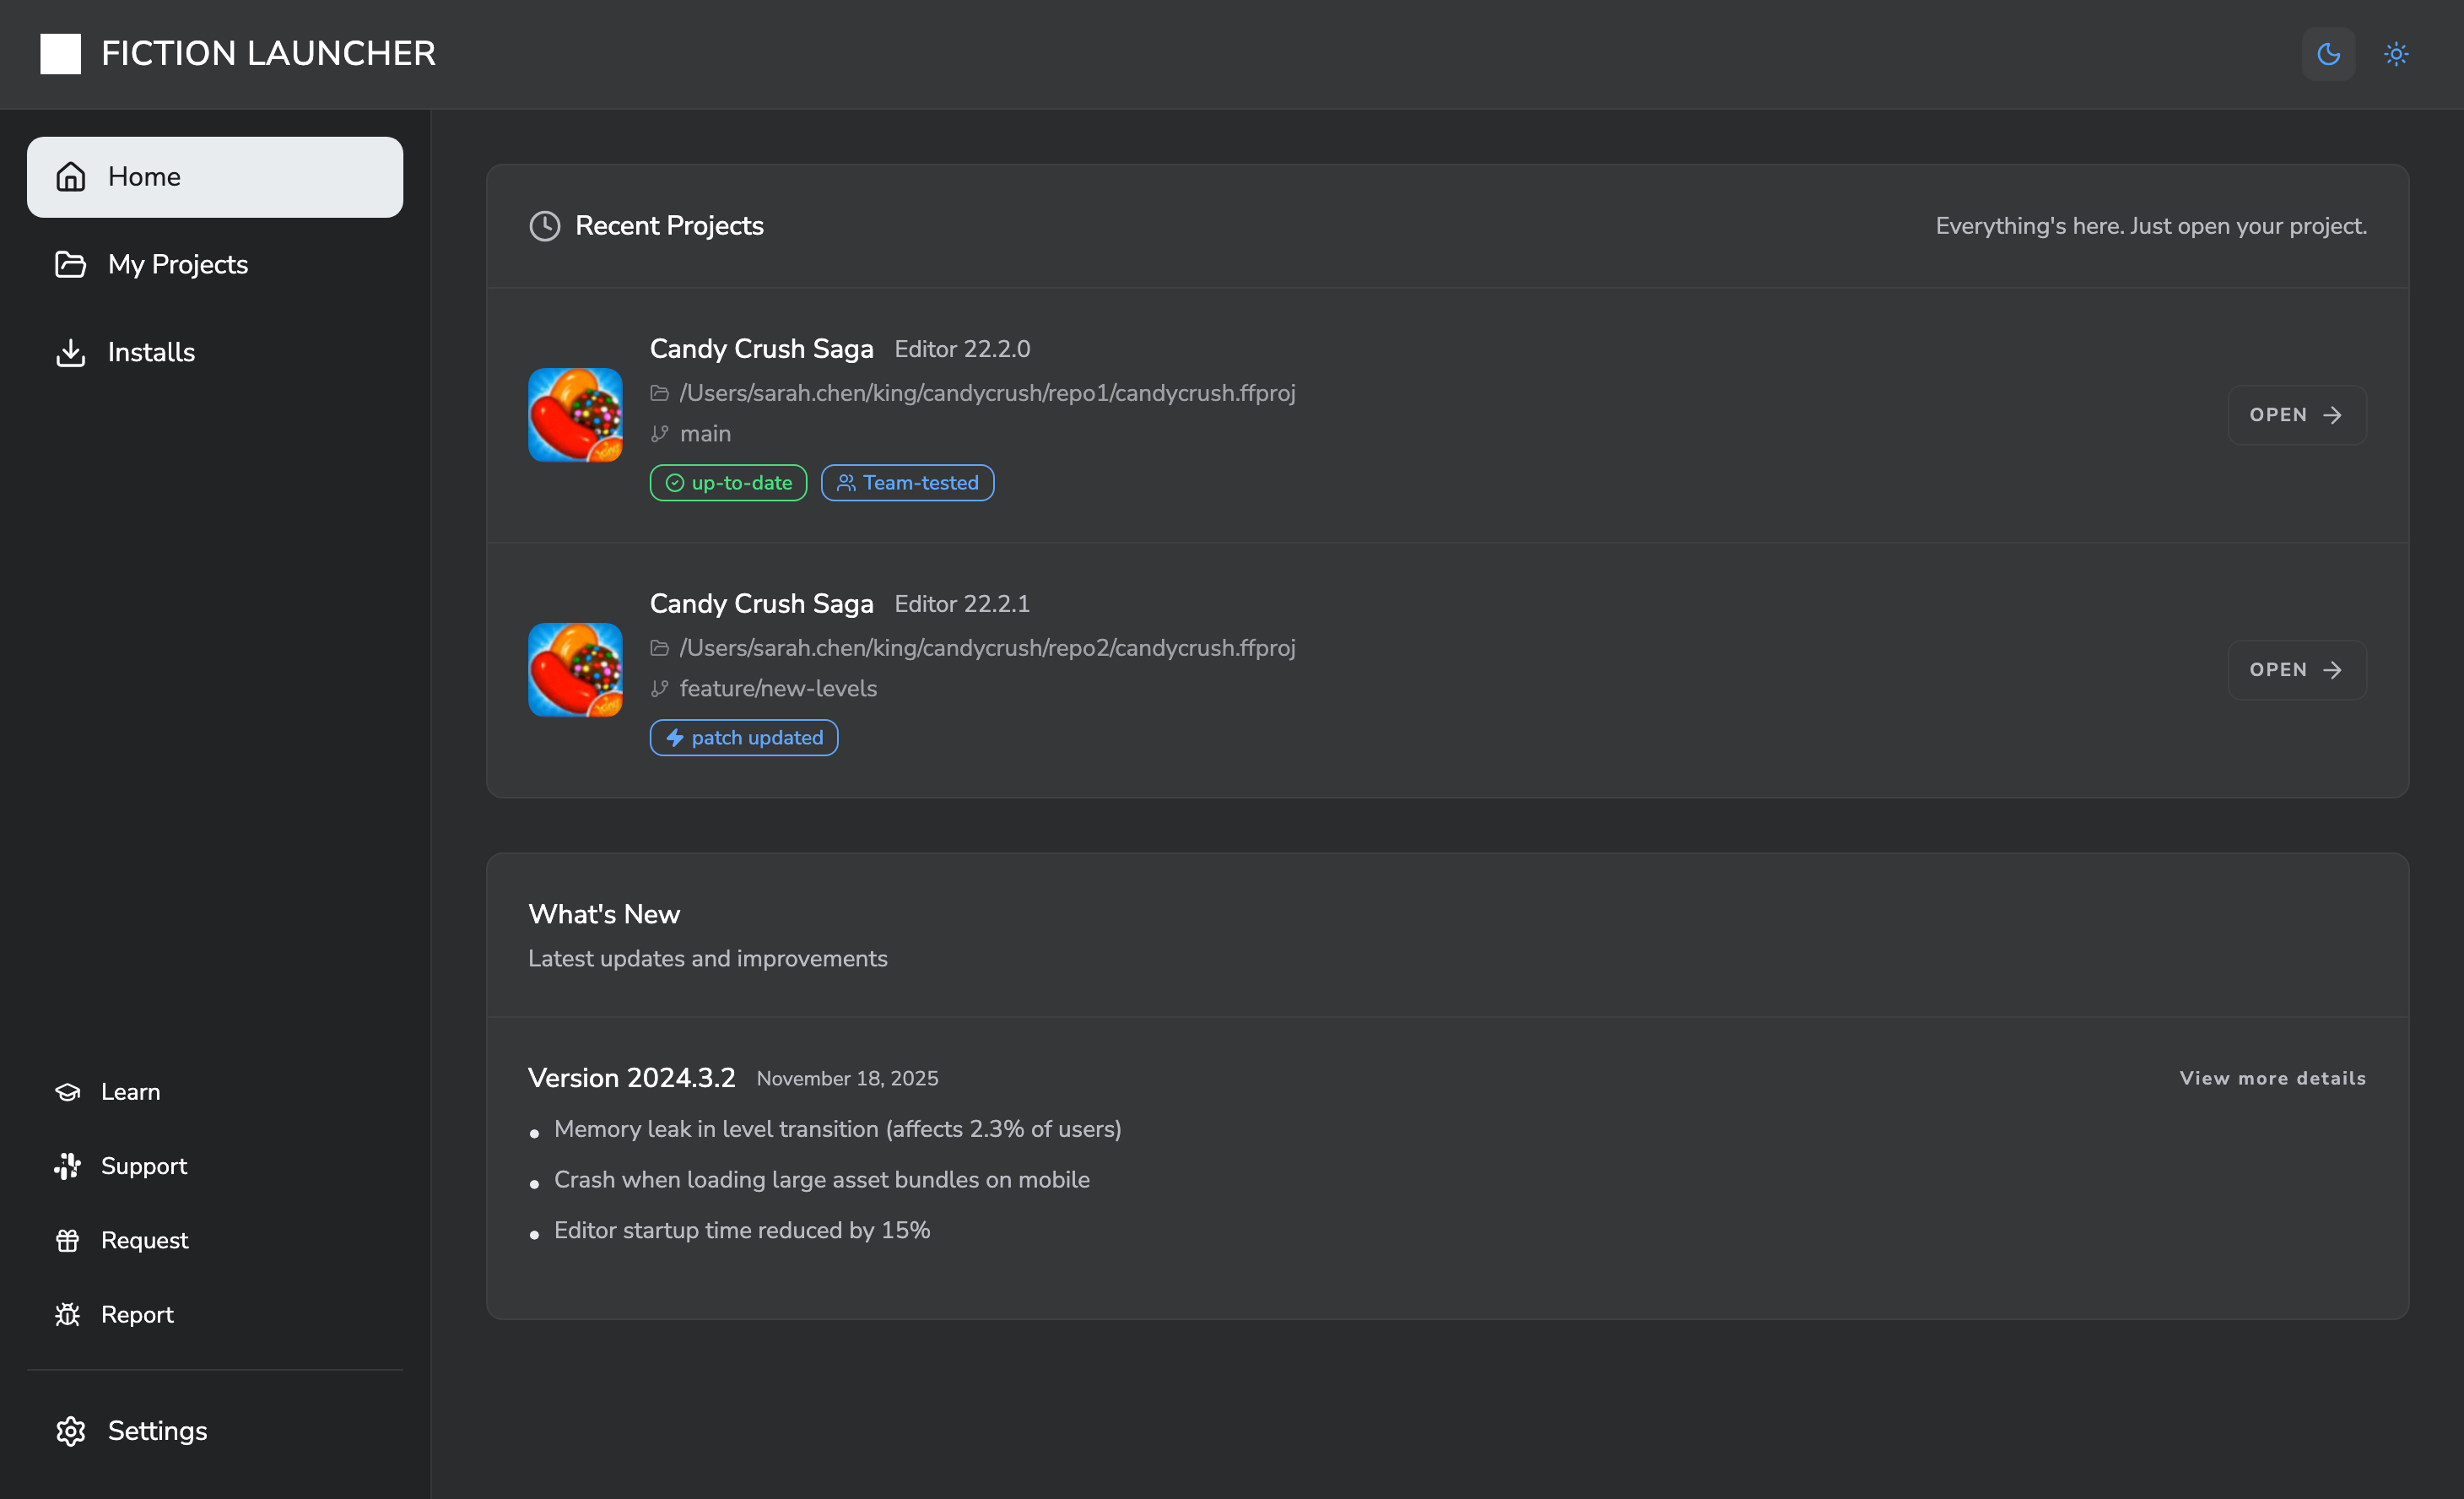Click the arrow on the repo2 OPEN button
The image size is (2464, 1499).
coord(2332,670)
